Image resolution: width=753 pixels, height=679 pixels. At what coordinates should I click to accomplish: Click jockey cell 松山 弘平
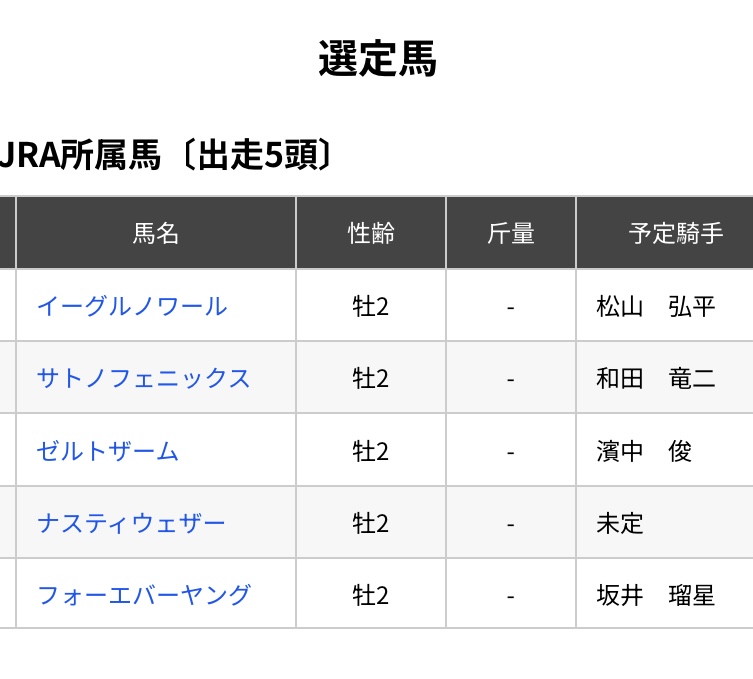point(656,306)
